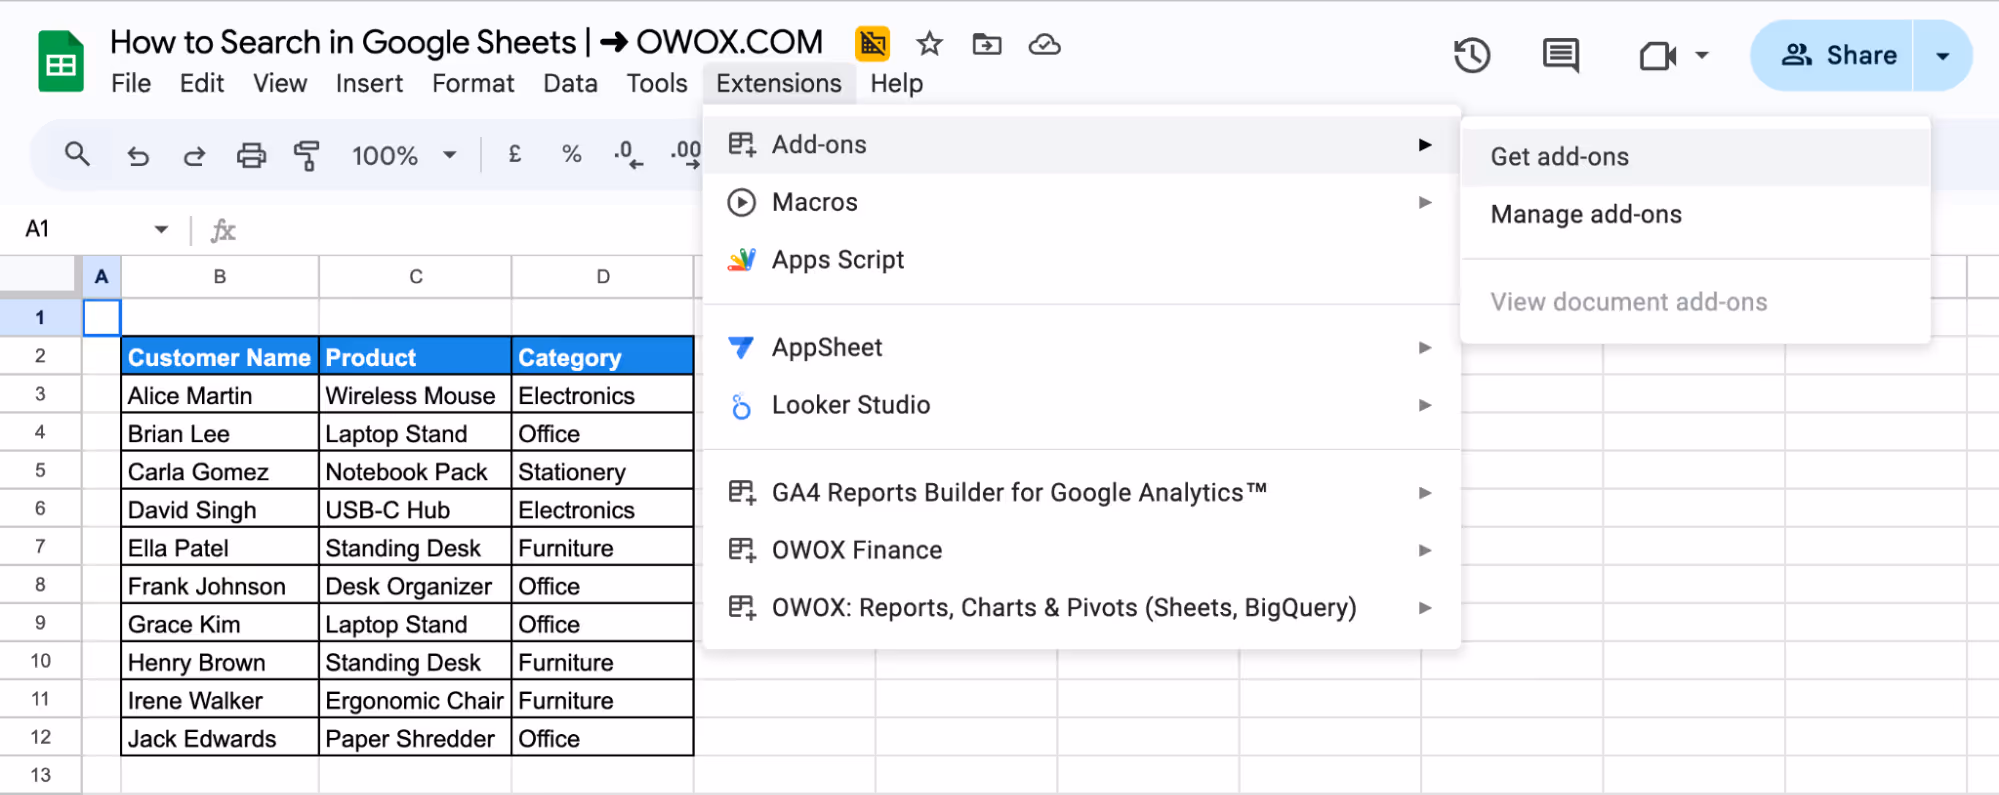1999x795 pixels.
Task: Expand the Macros submenu arrow
Action: 1425,202
